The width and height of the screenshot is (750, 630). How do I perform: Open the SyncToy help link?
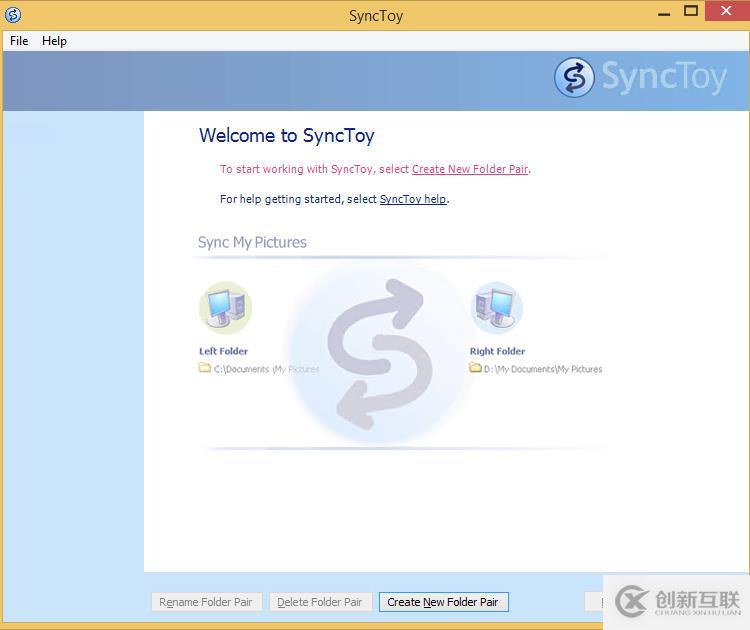tap(413, 199)
